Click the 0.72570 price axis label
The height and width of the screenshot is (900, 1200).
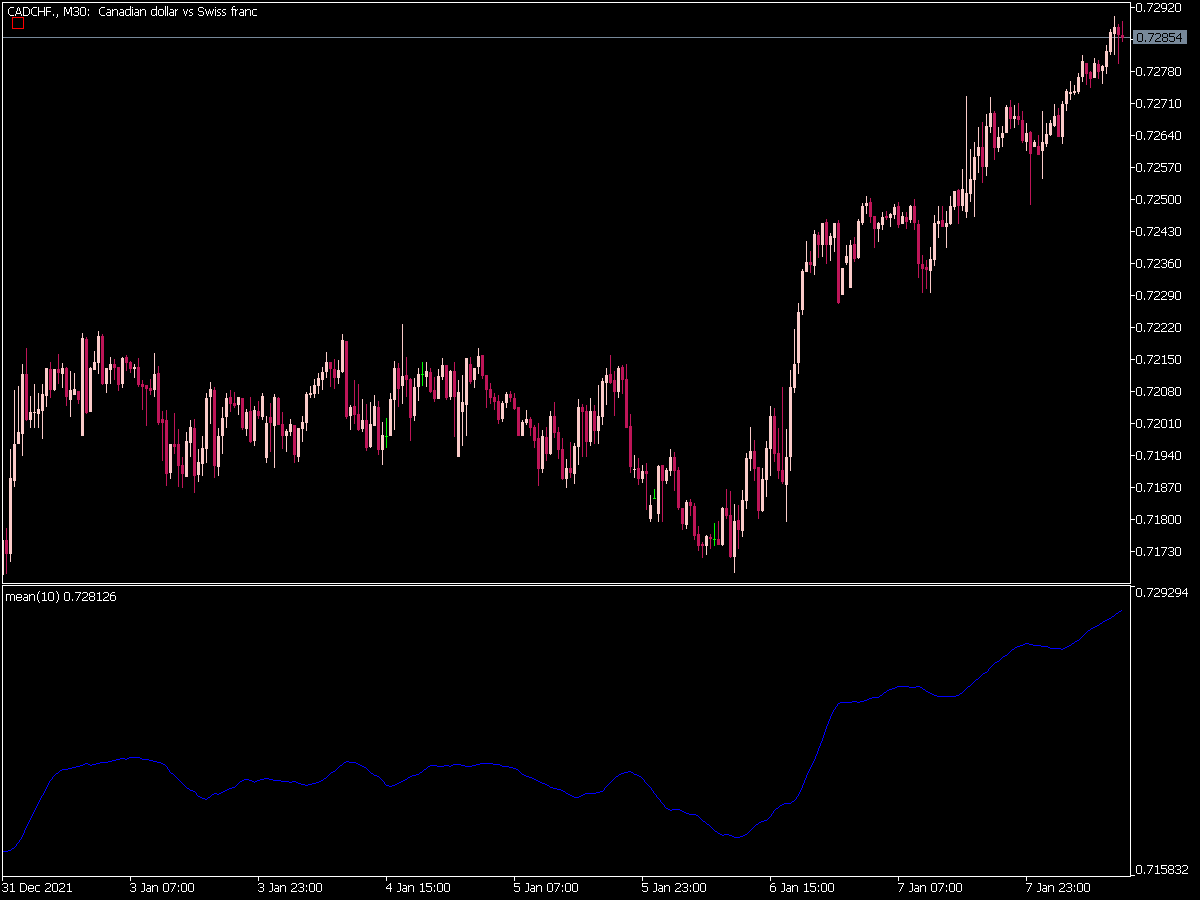point(1160,167)
